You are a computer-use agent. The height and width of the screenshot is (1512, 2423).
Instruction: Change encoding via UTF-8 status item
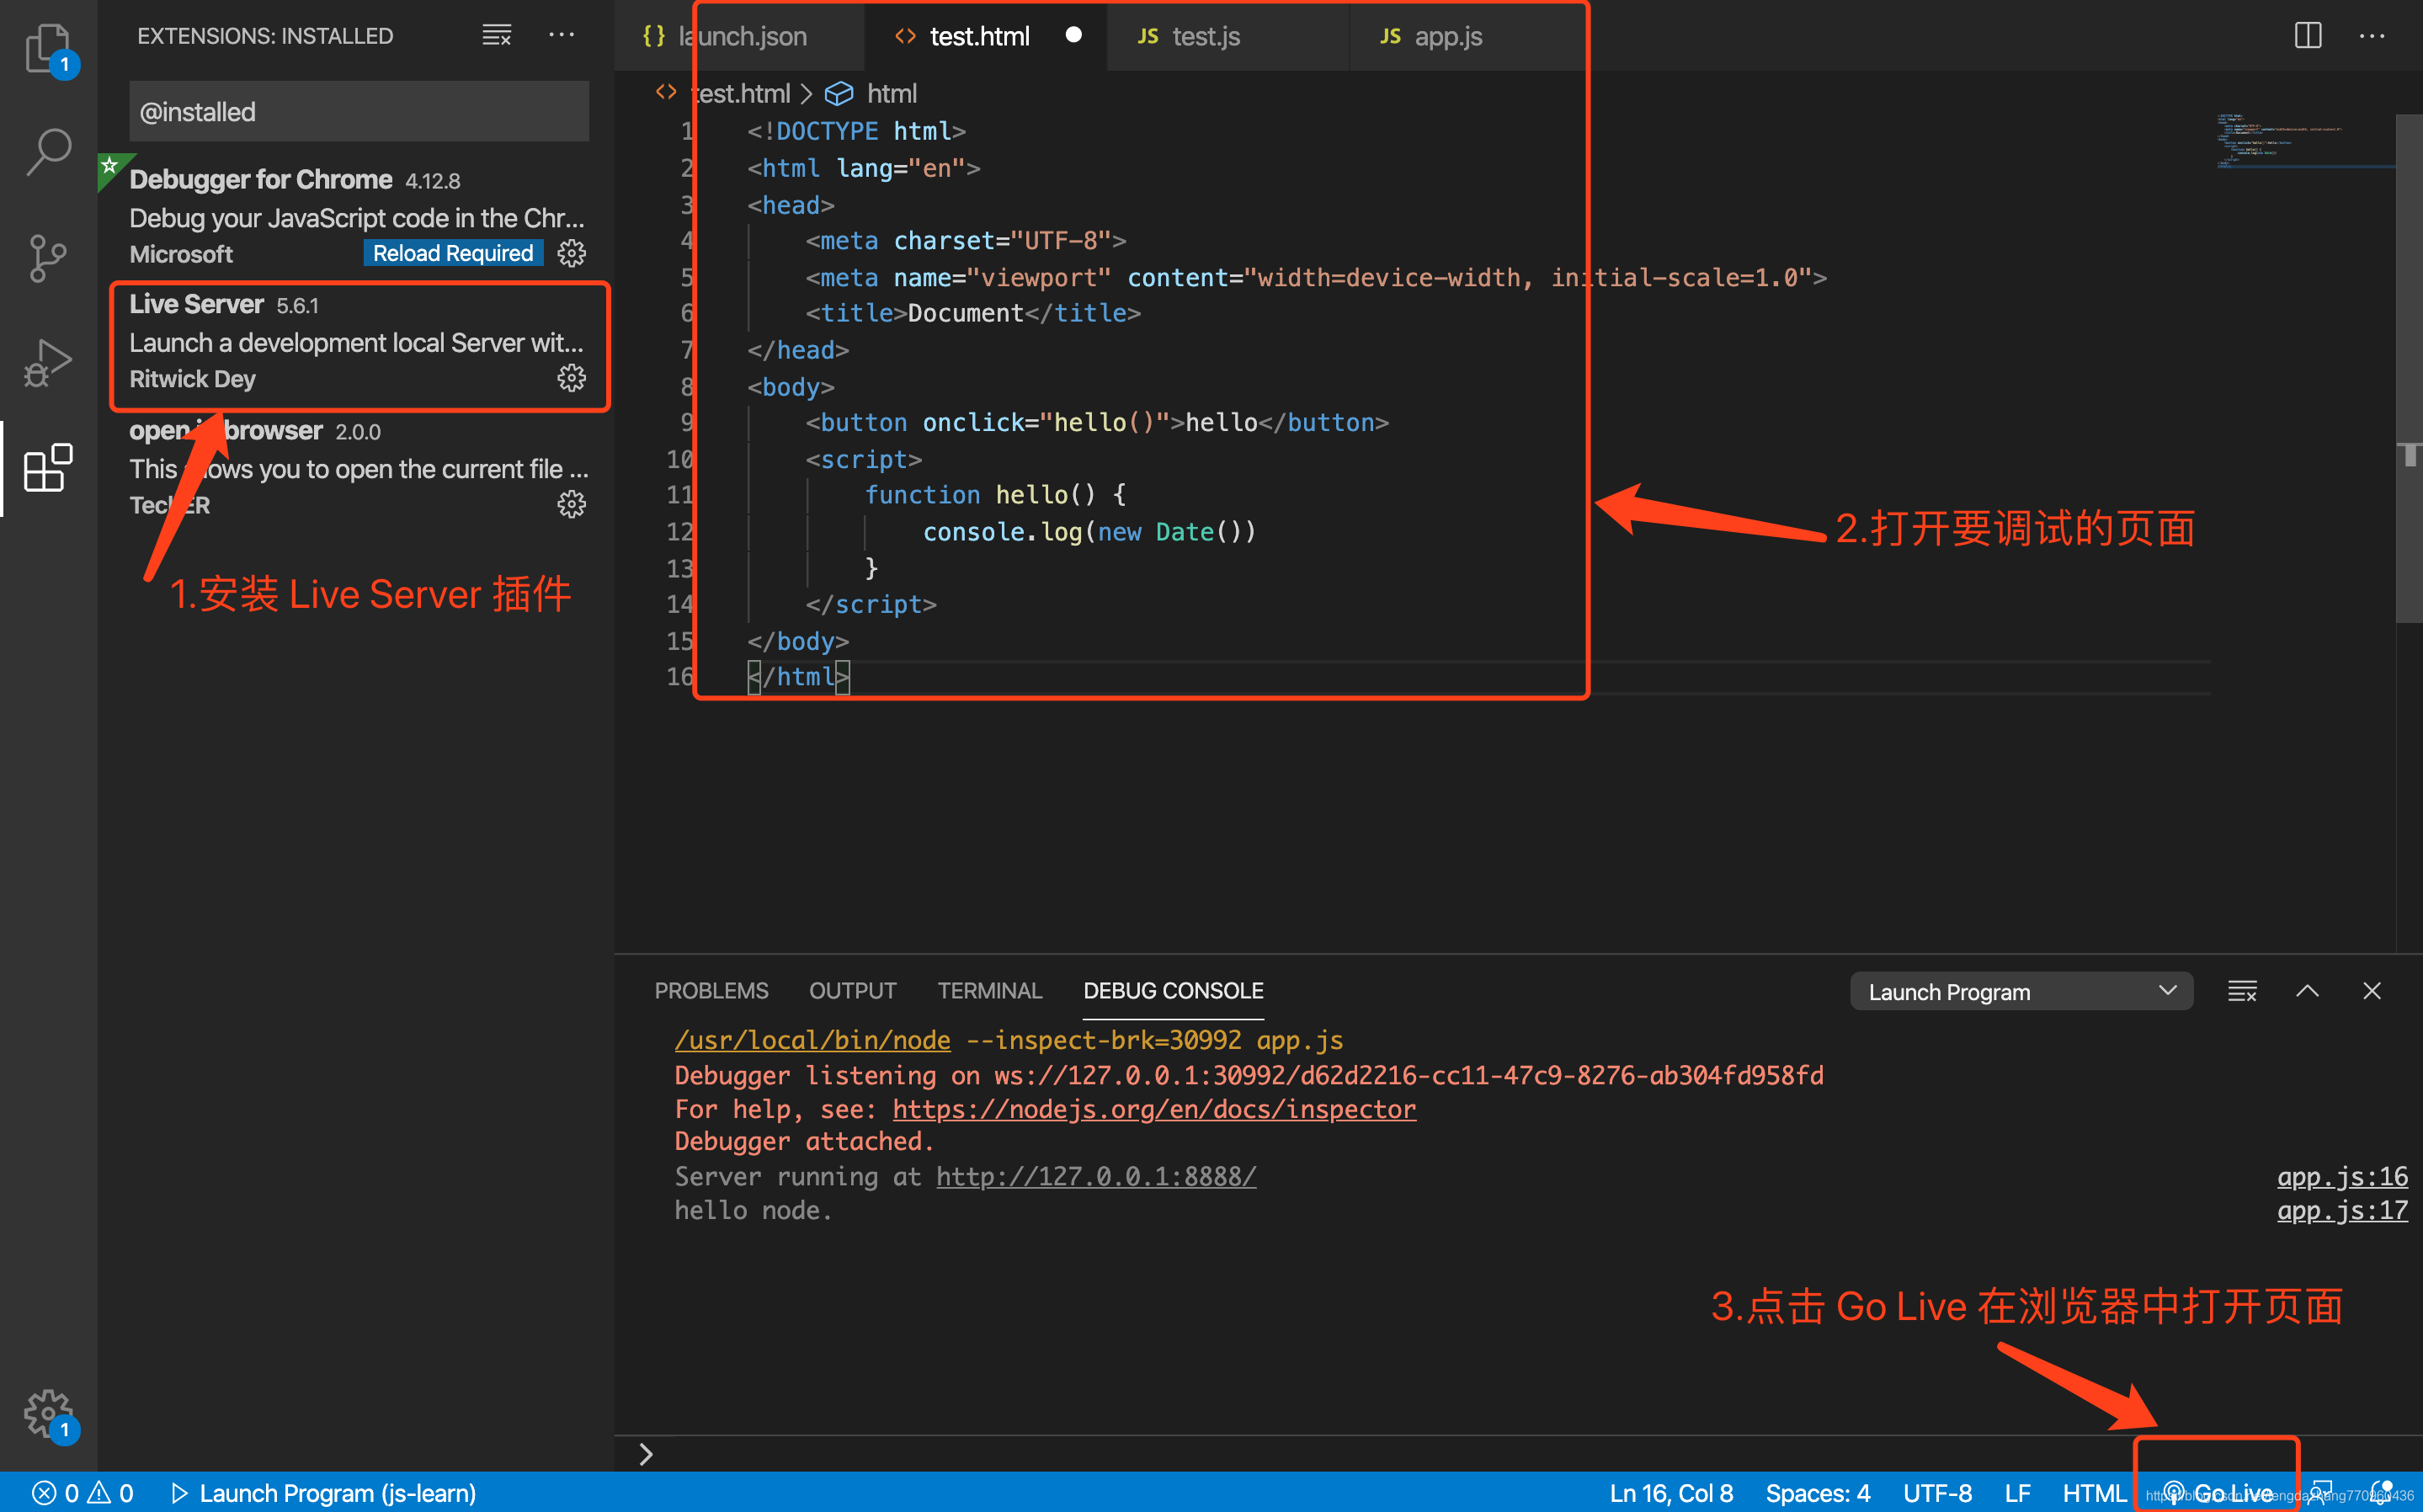point(1937,1493)
